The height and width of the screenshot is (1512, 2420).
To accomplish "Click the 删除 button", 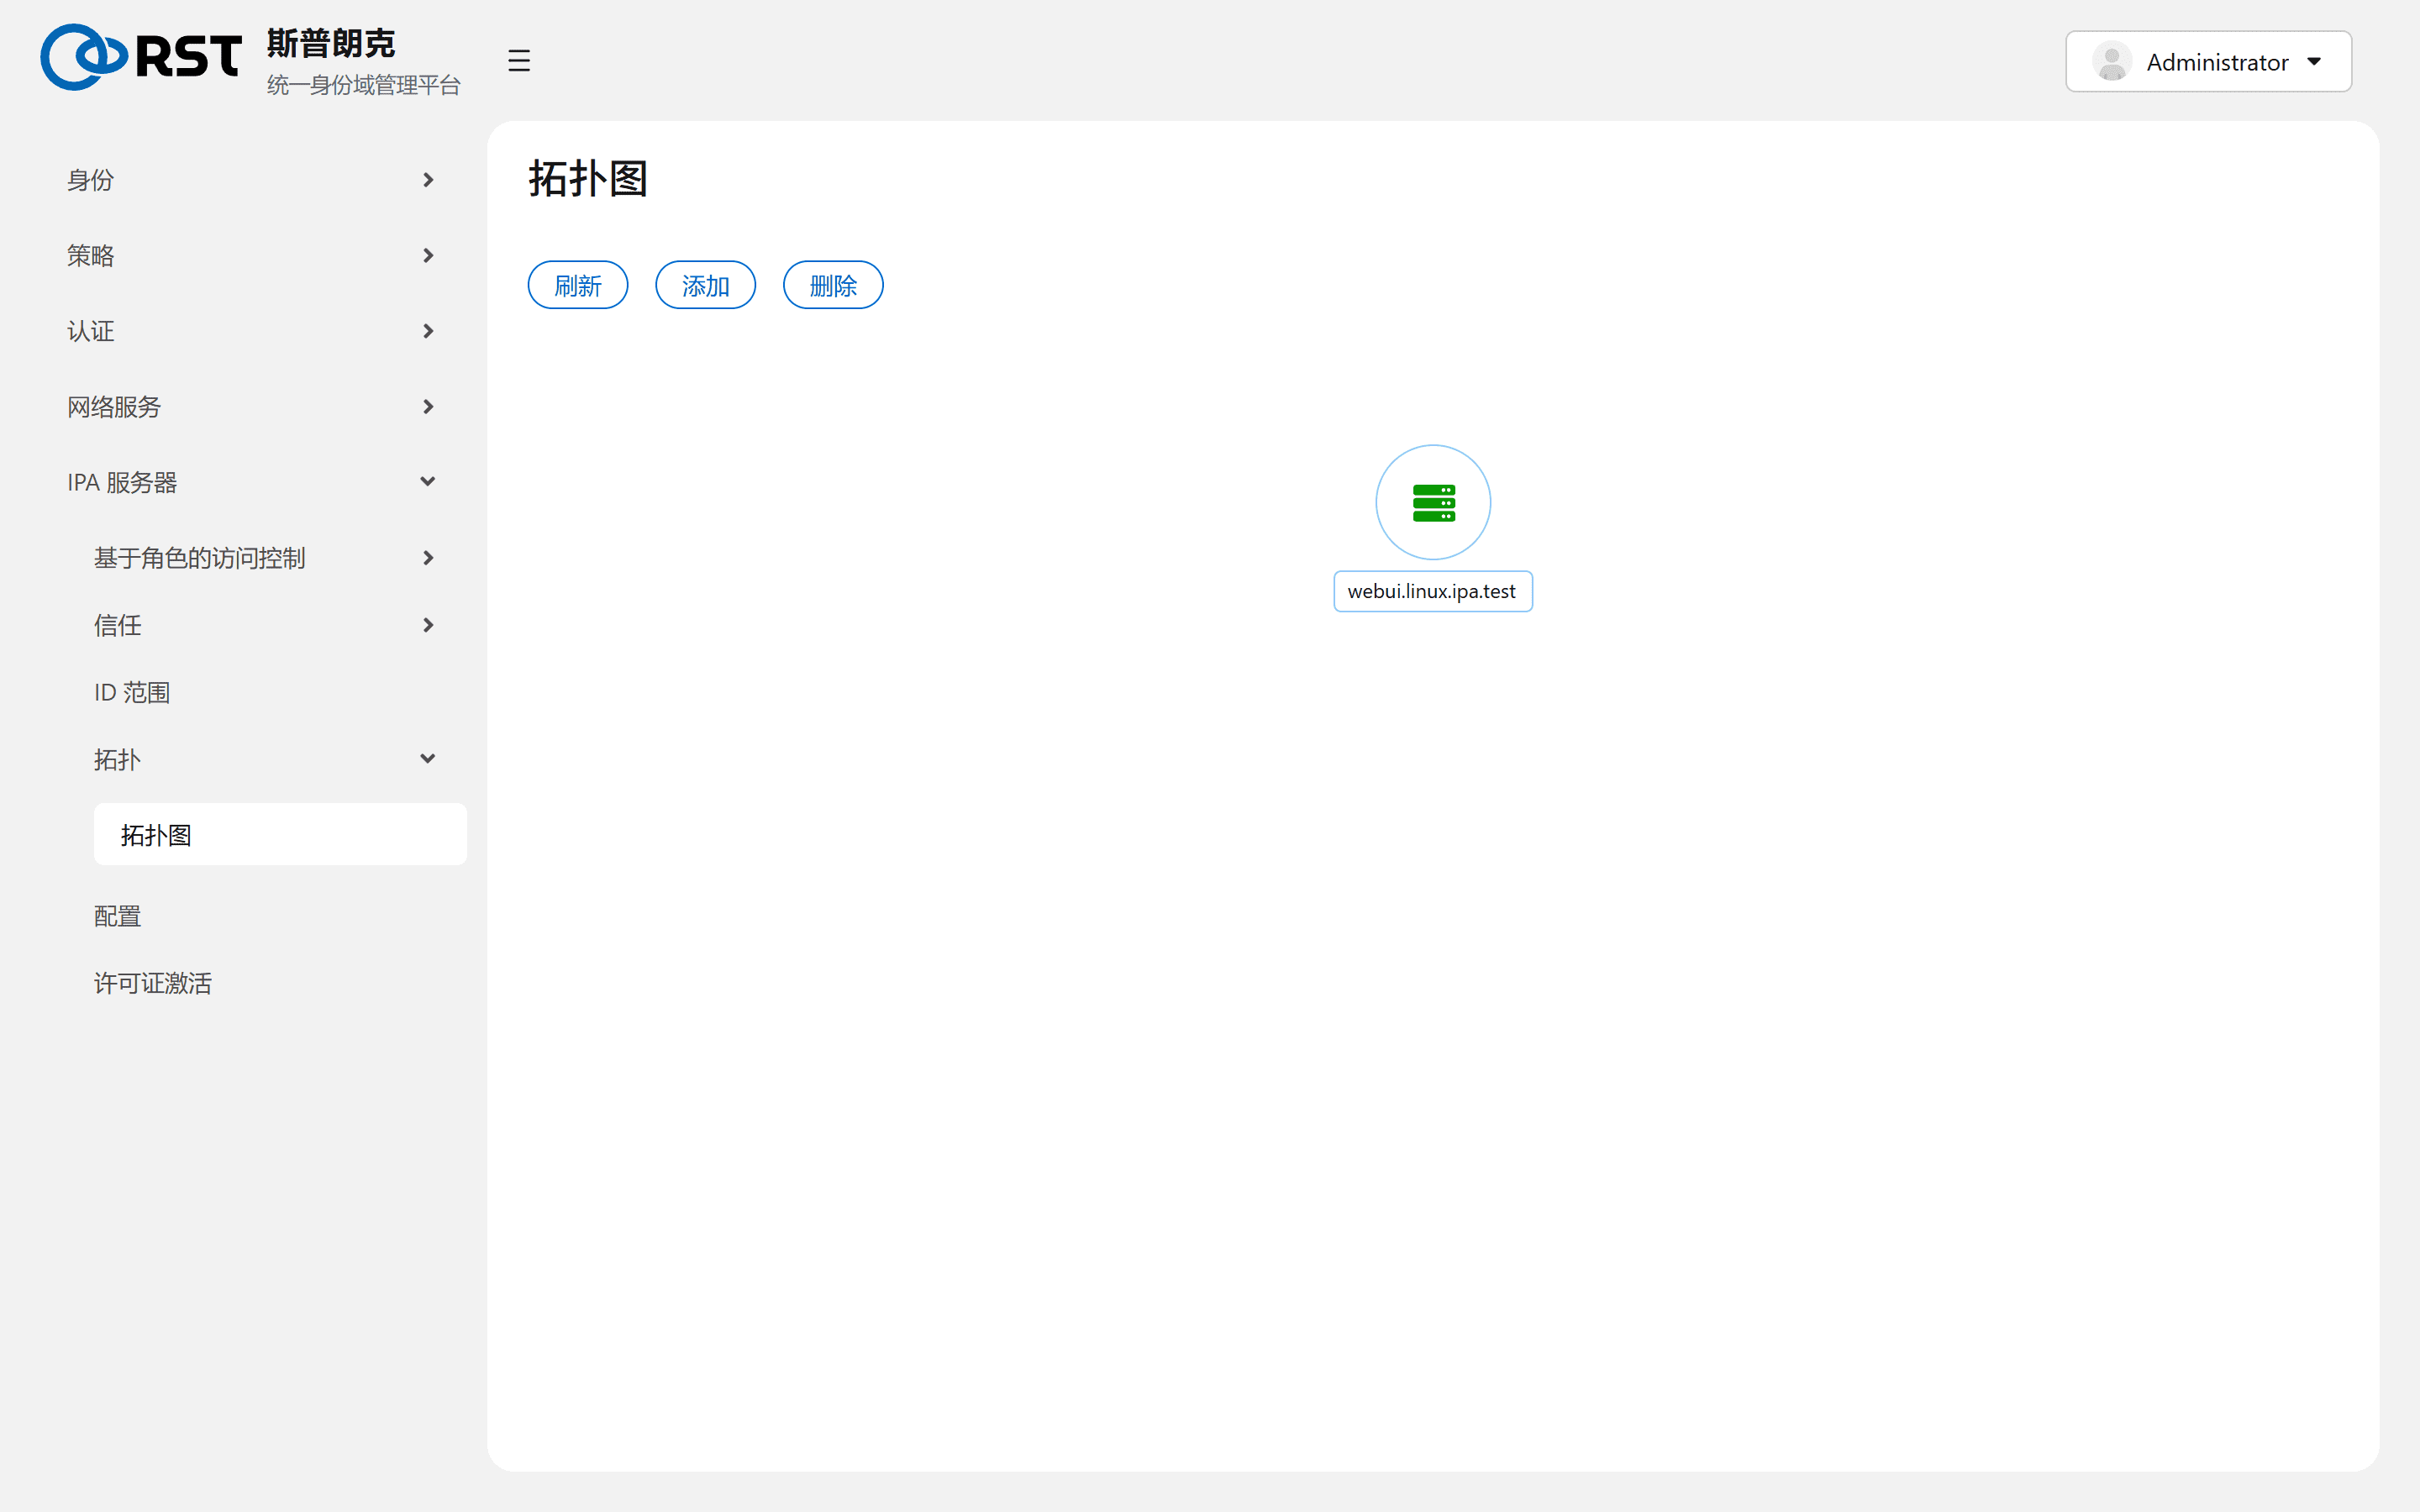I will (x=833, y=286).
